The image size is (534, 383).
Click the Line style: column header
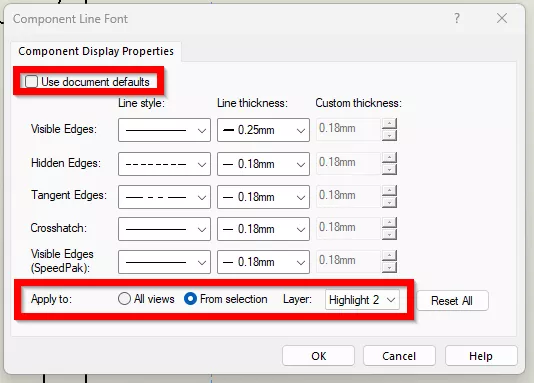click(x=141, y=103)
